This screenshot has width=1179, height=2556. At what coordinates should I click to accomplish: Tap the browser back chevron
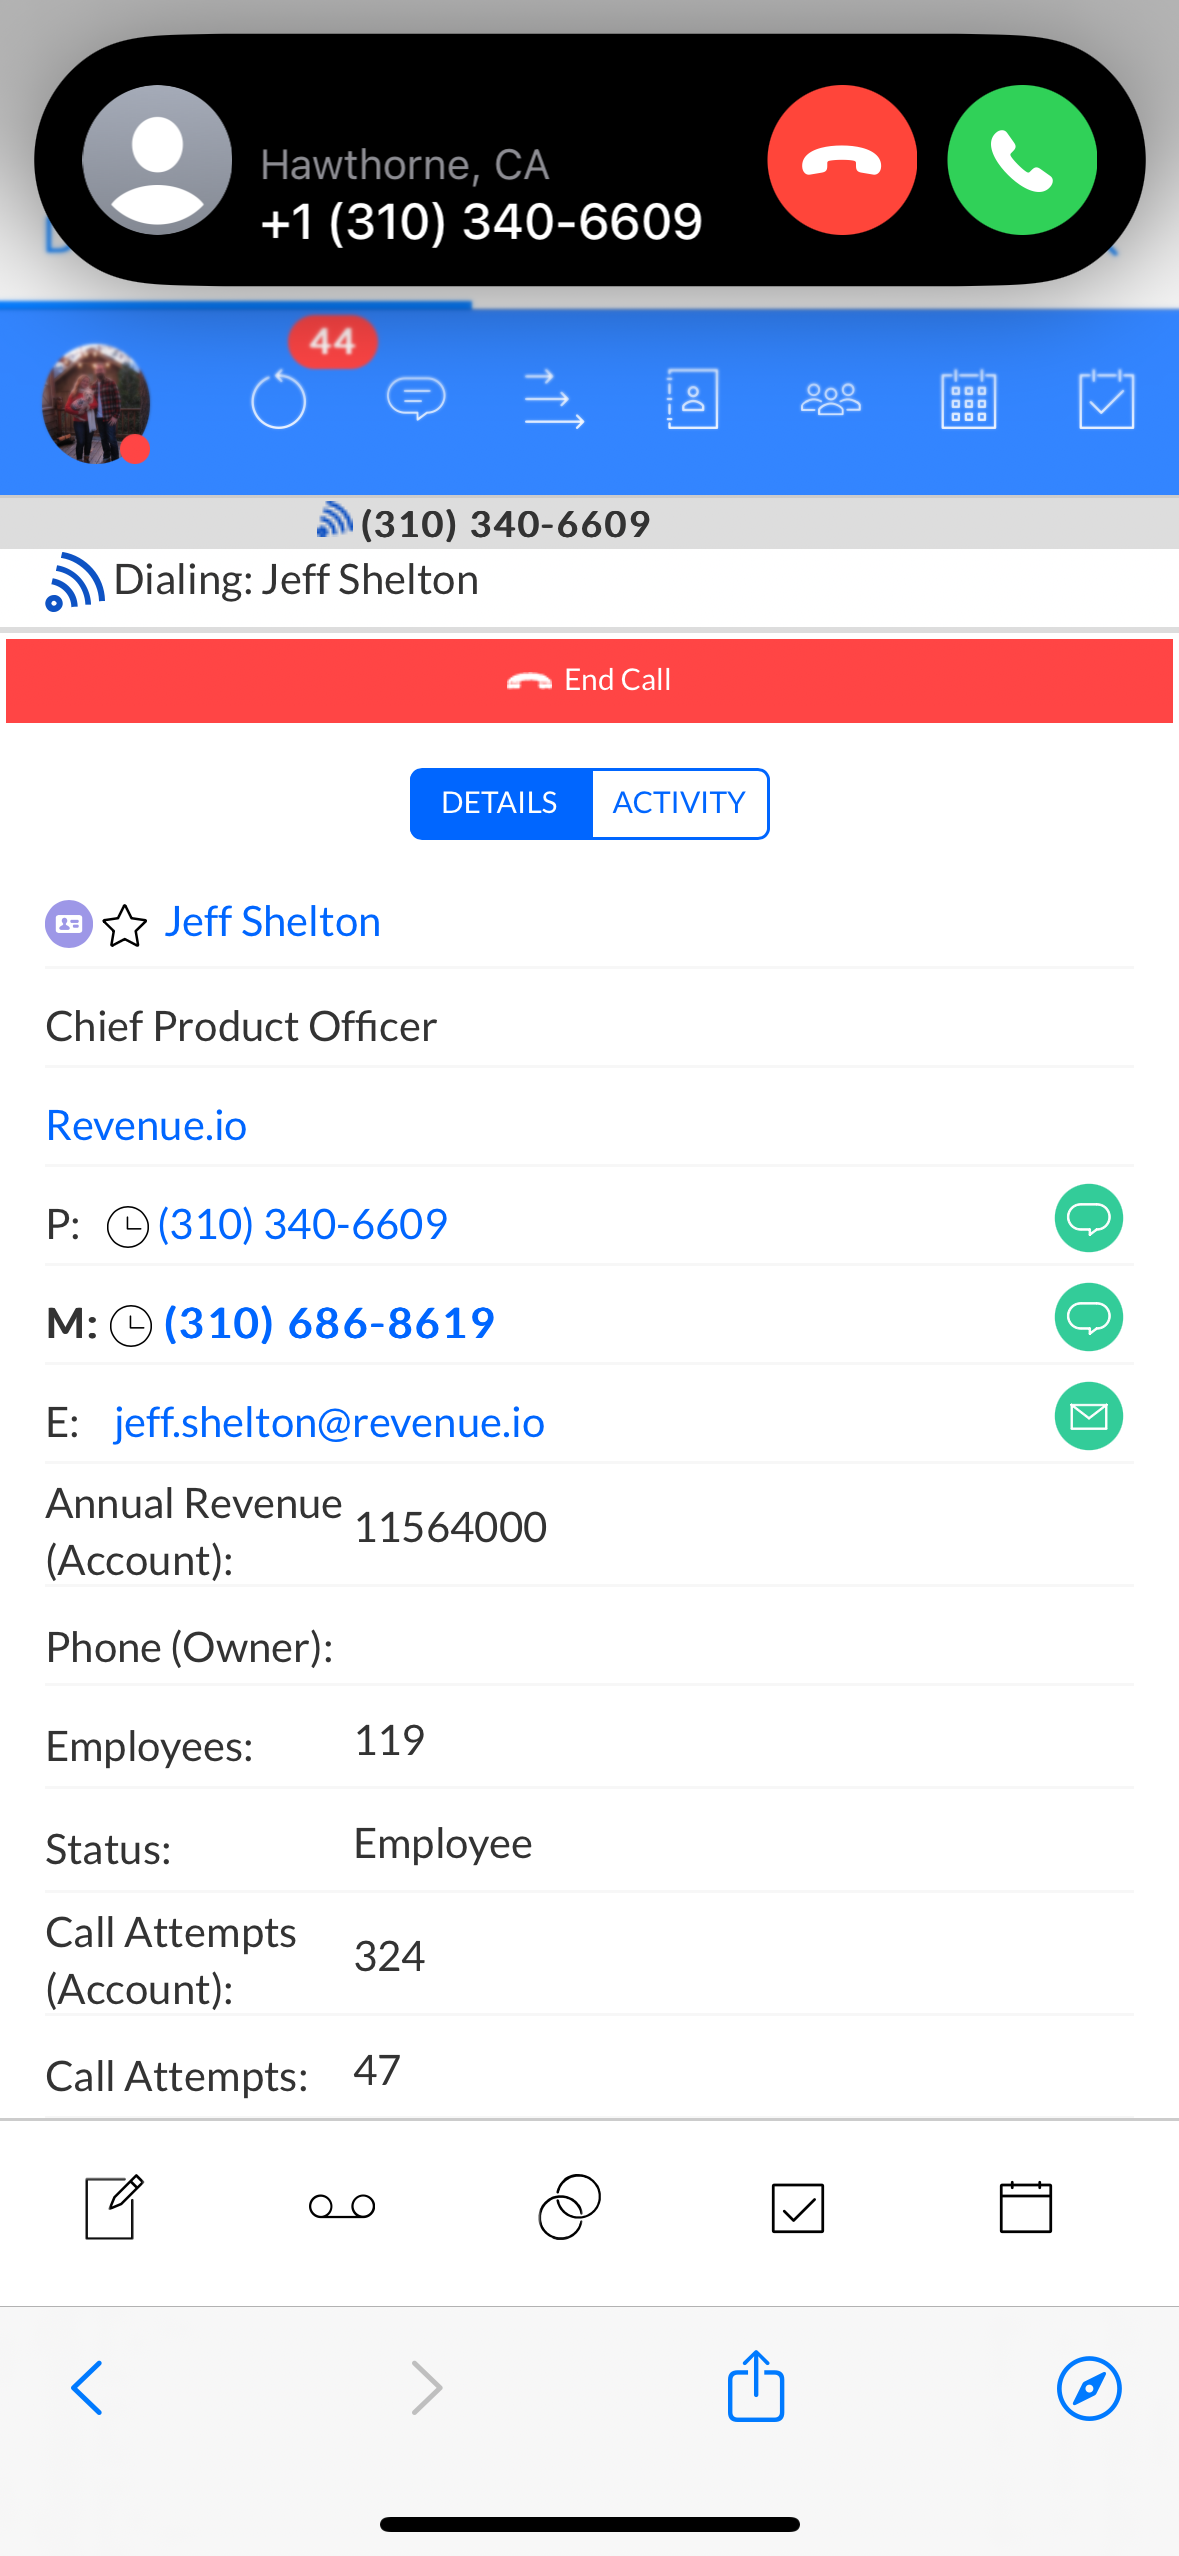point(87,2388)
